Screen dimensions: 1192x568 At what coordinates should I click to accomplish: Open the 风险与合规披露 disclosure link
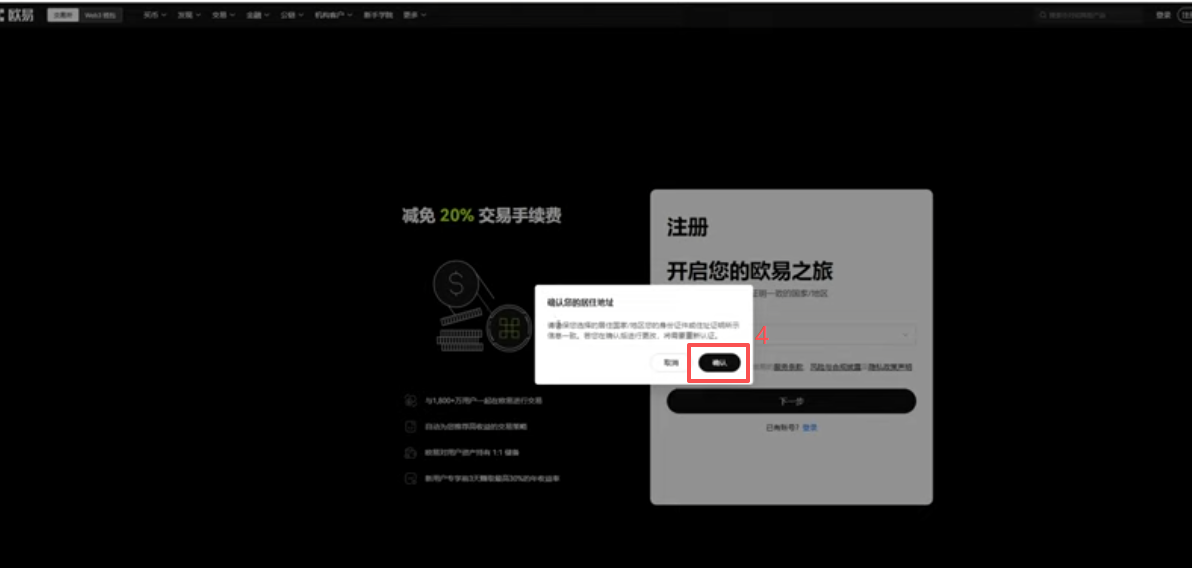click(835, 367)
